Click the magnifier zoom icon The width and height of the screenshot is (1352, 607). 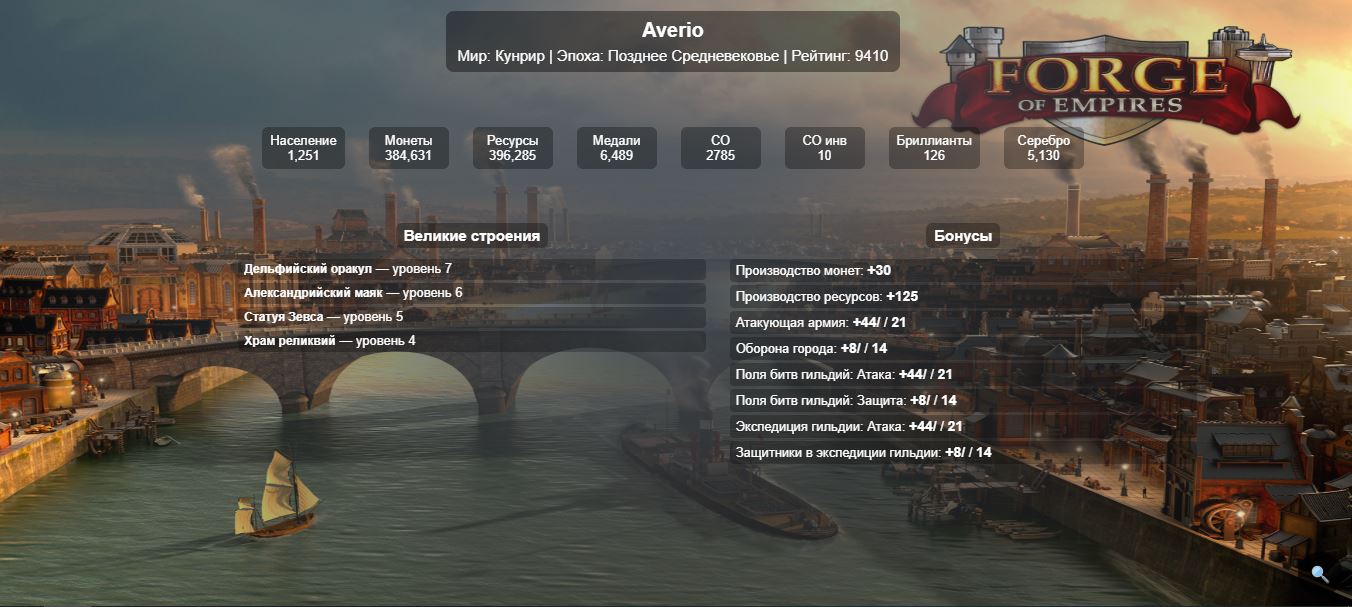click(1320, 574)
